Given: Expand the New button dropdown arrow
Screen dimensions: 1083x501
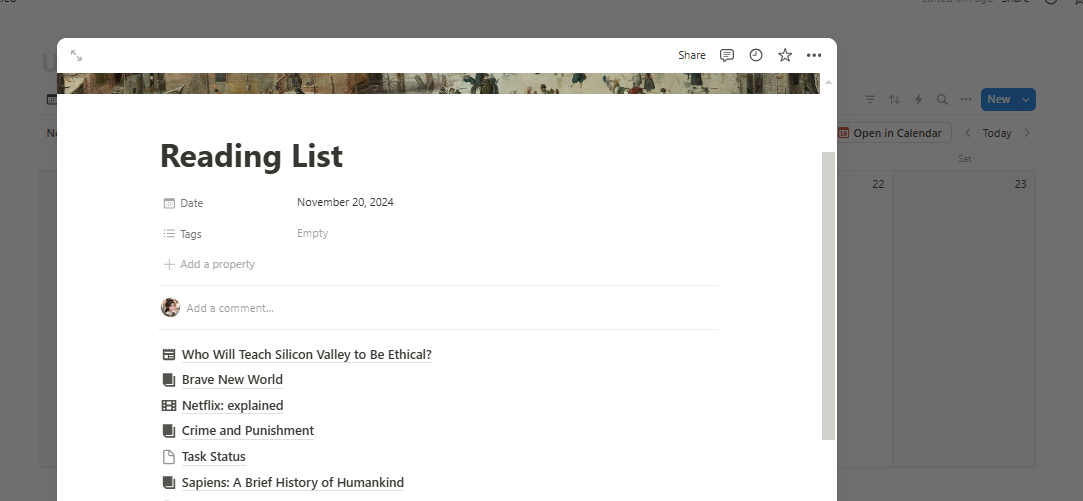Looking at the screenshot, I should 1026,100.
